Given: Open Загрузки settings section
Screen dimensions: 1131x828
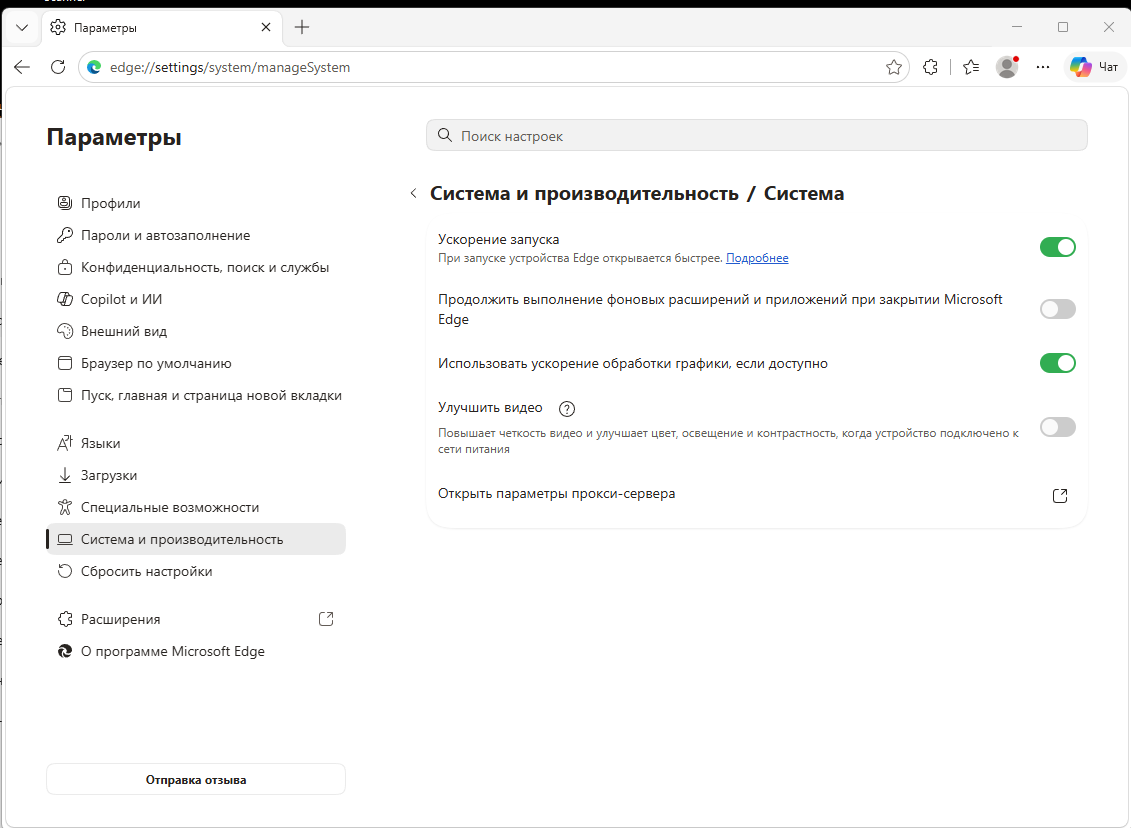Looking at the screenshot, I should click(196, 475).
